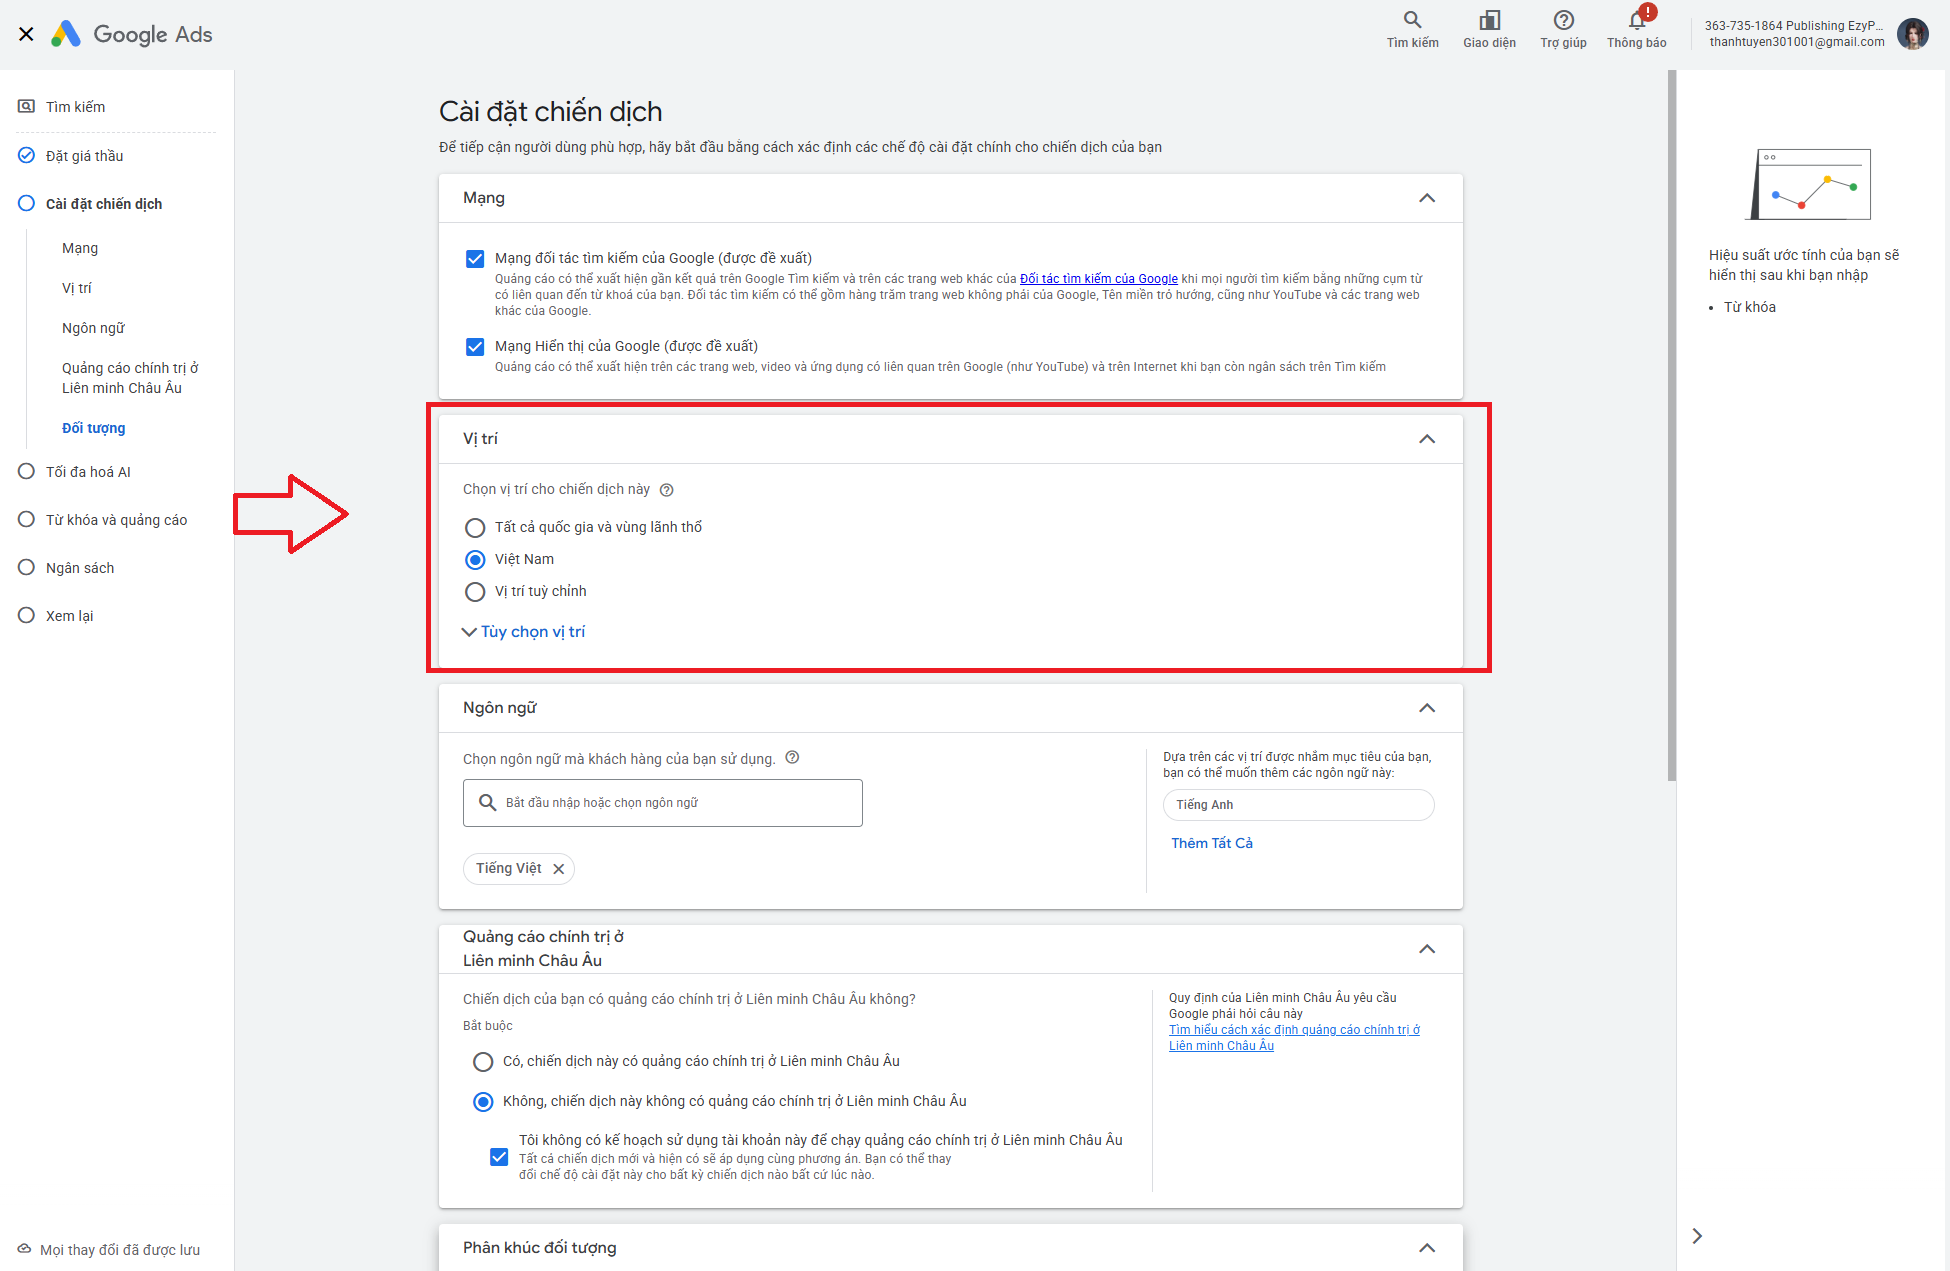Collapse the Phân khúc đối tượng section
The width and height of the screenshot is (1950, 1271).
1427,1248
